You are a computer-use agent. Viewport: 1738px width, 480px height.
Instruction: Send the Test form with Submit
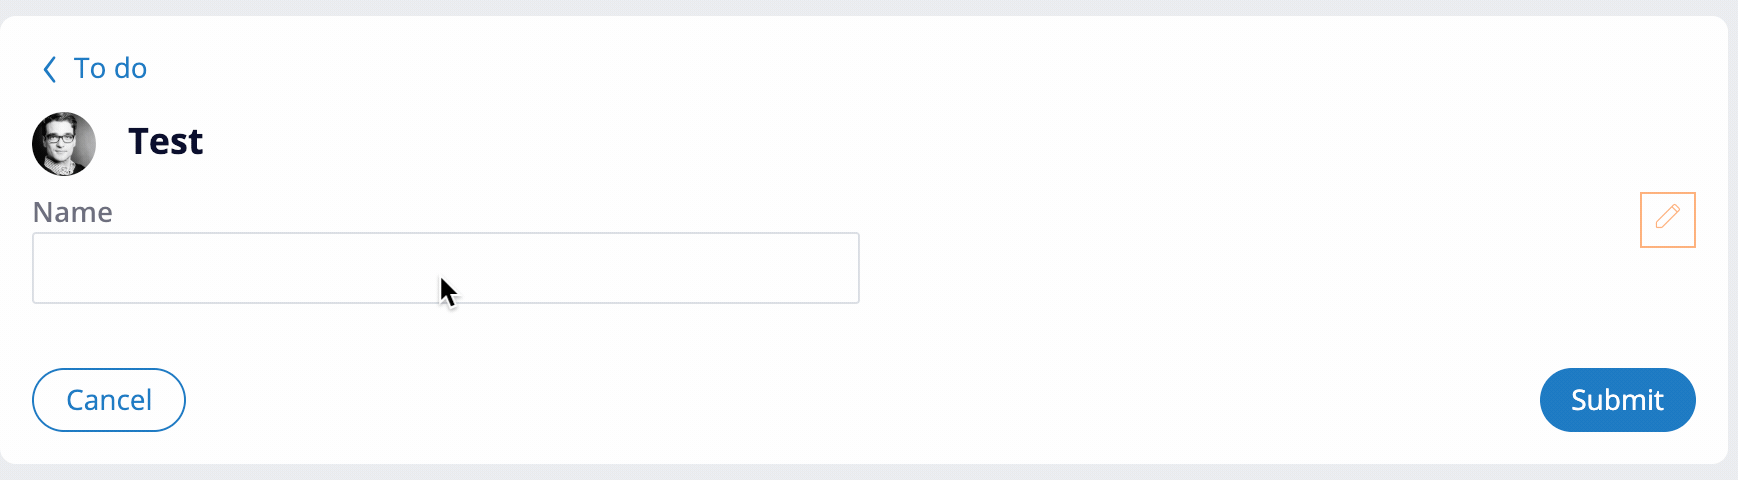(1617, 400)
